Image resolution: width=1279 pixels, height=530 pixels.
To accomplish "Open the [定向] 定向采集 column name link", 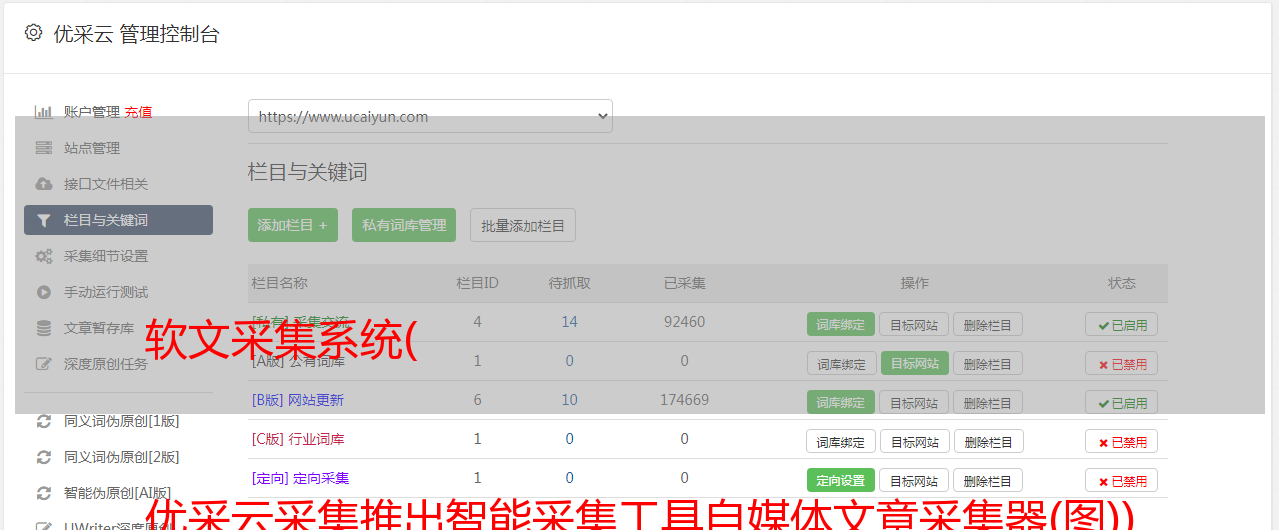I will [x=301, y=478].
